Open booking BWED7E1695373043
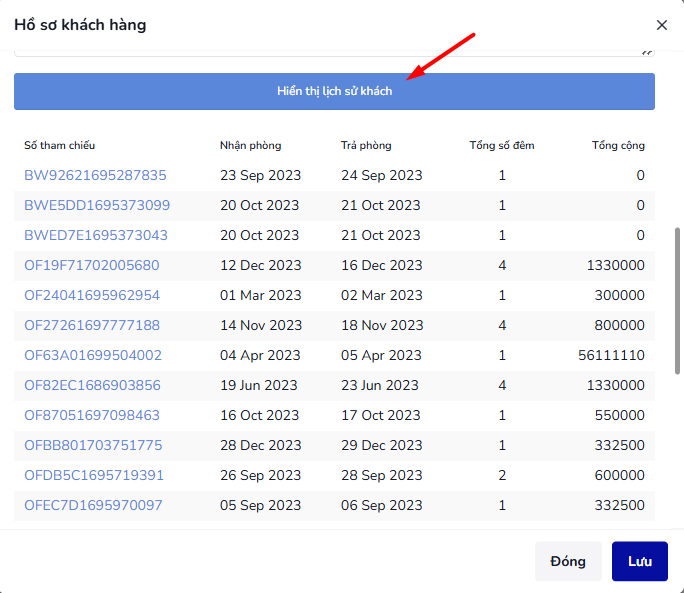 96,235
